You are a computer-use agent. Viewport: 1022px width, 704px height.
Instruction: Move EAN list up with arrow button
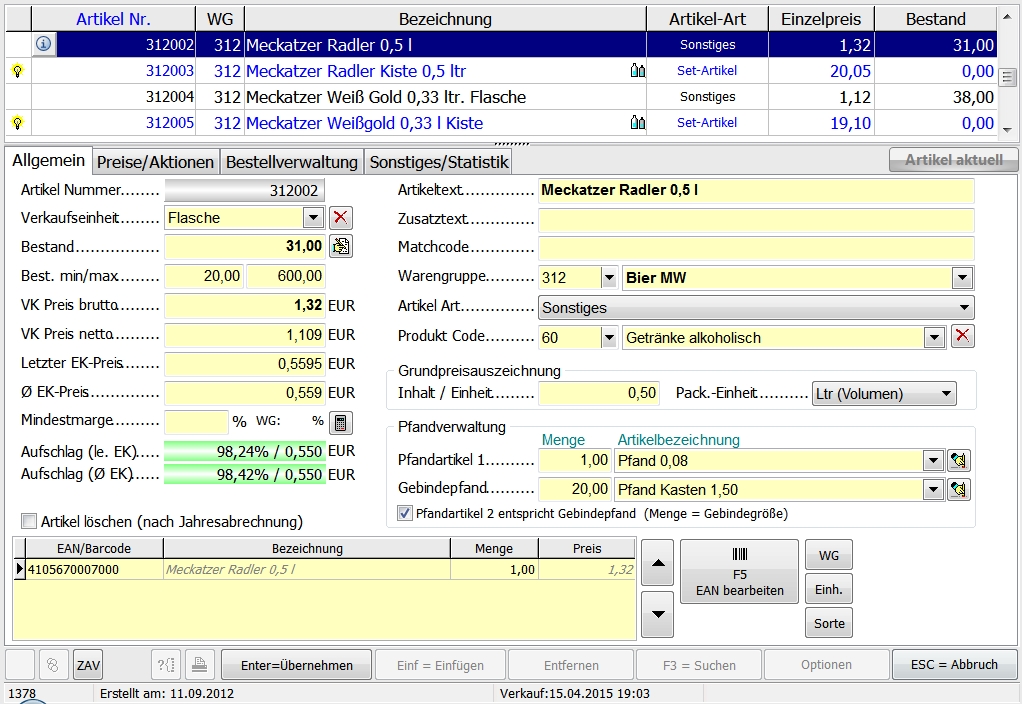(x=657, y=564)
